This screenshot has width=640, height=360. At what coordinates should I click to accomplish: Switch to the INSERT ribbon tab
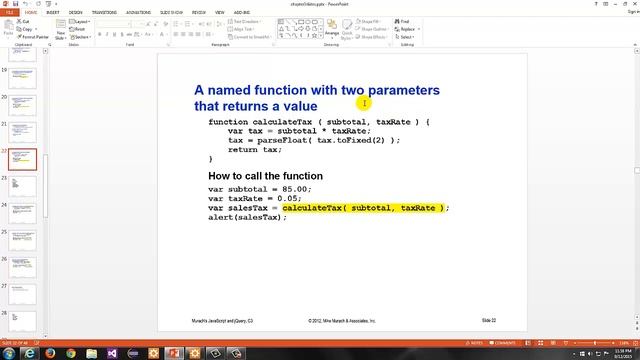[53, 13]
